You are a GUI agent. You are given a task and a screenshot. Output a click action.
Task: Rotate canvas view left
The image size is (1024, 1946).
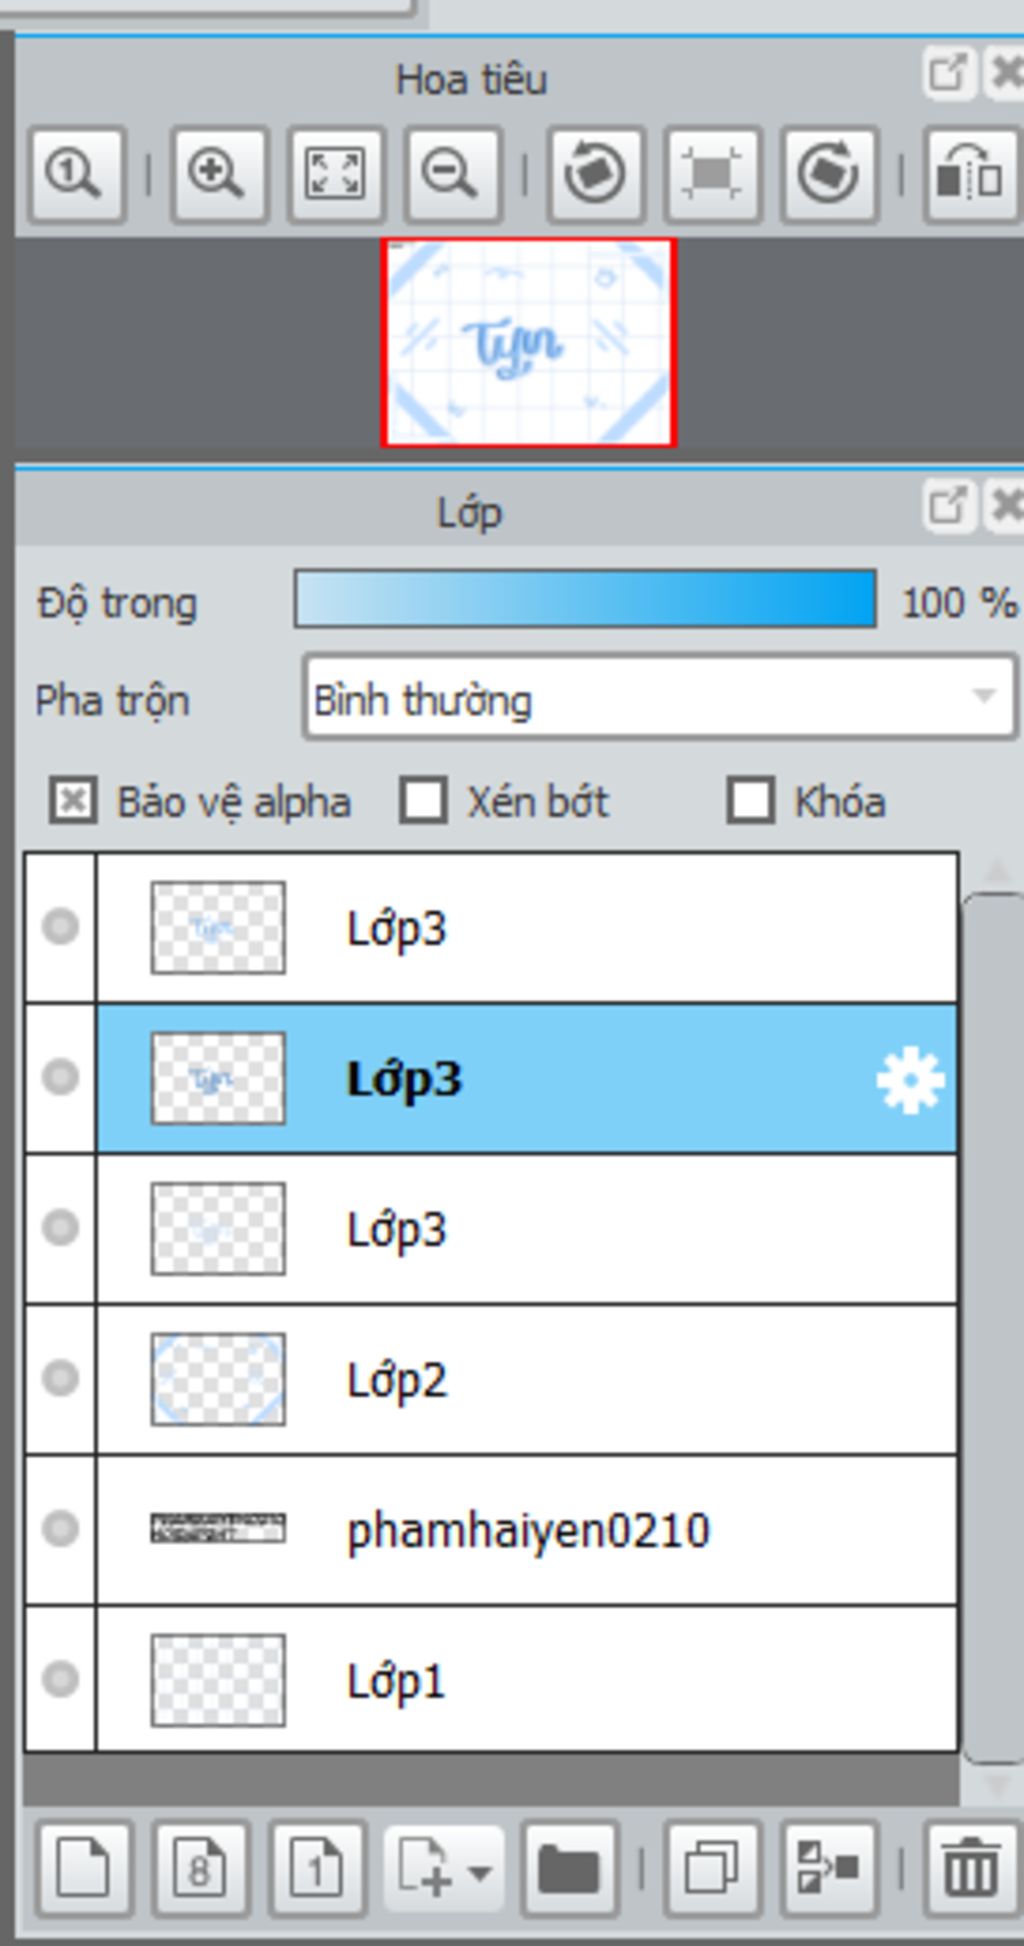click(595, 174)
